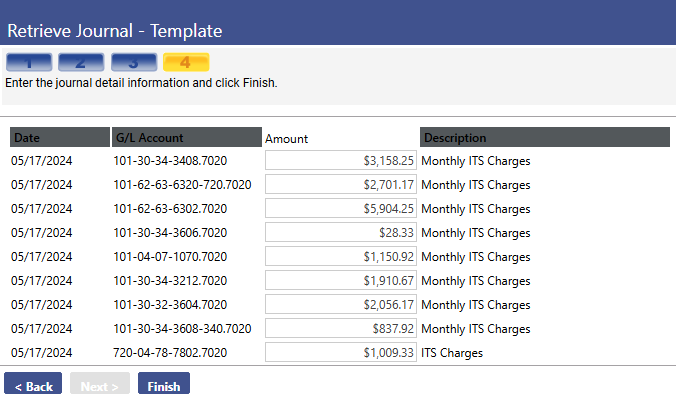
Task: Edit the $837.92 amount field
Action: [x=341, y=328]
